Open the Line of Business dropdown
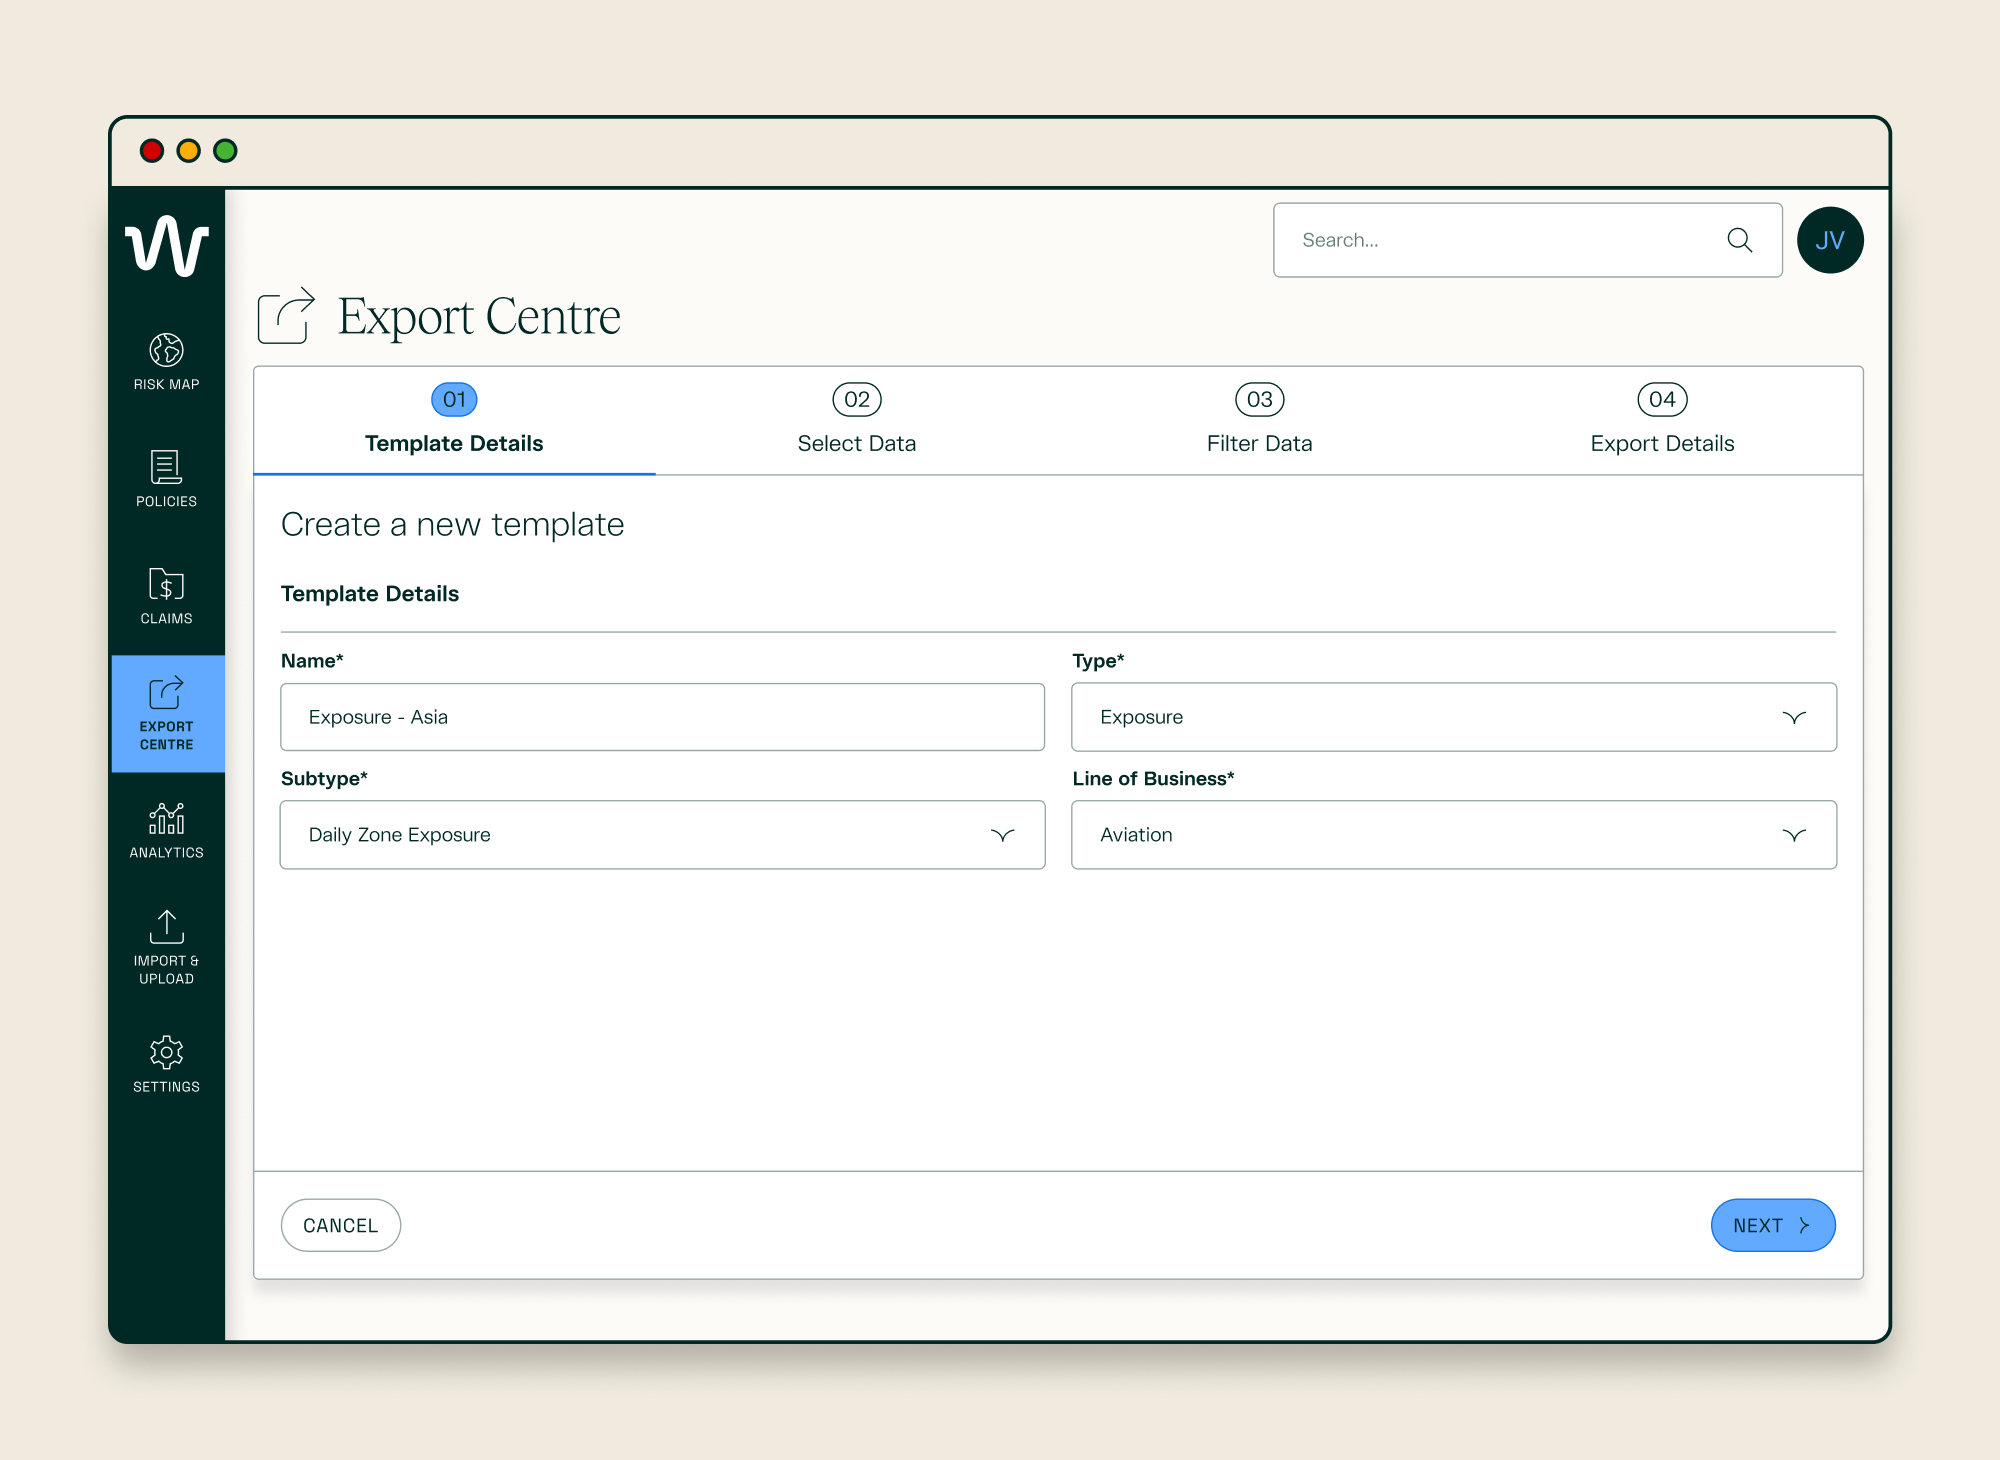This screenshot has height=1460, width=2000. (1454, 835)
